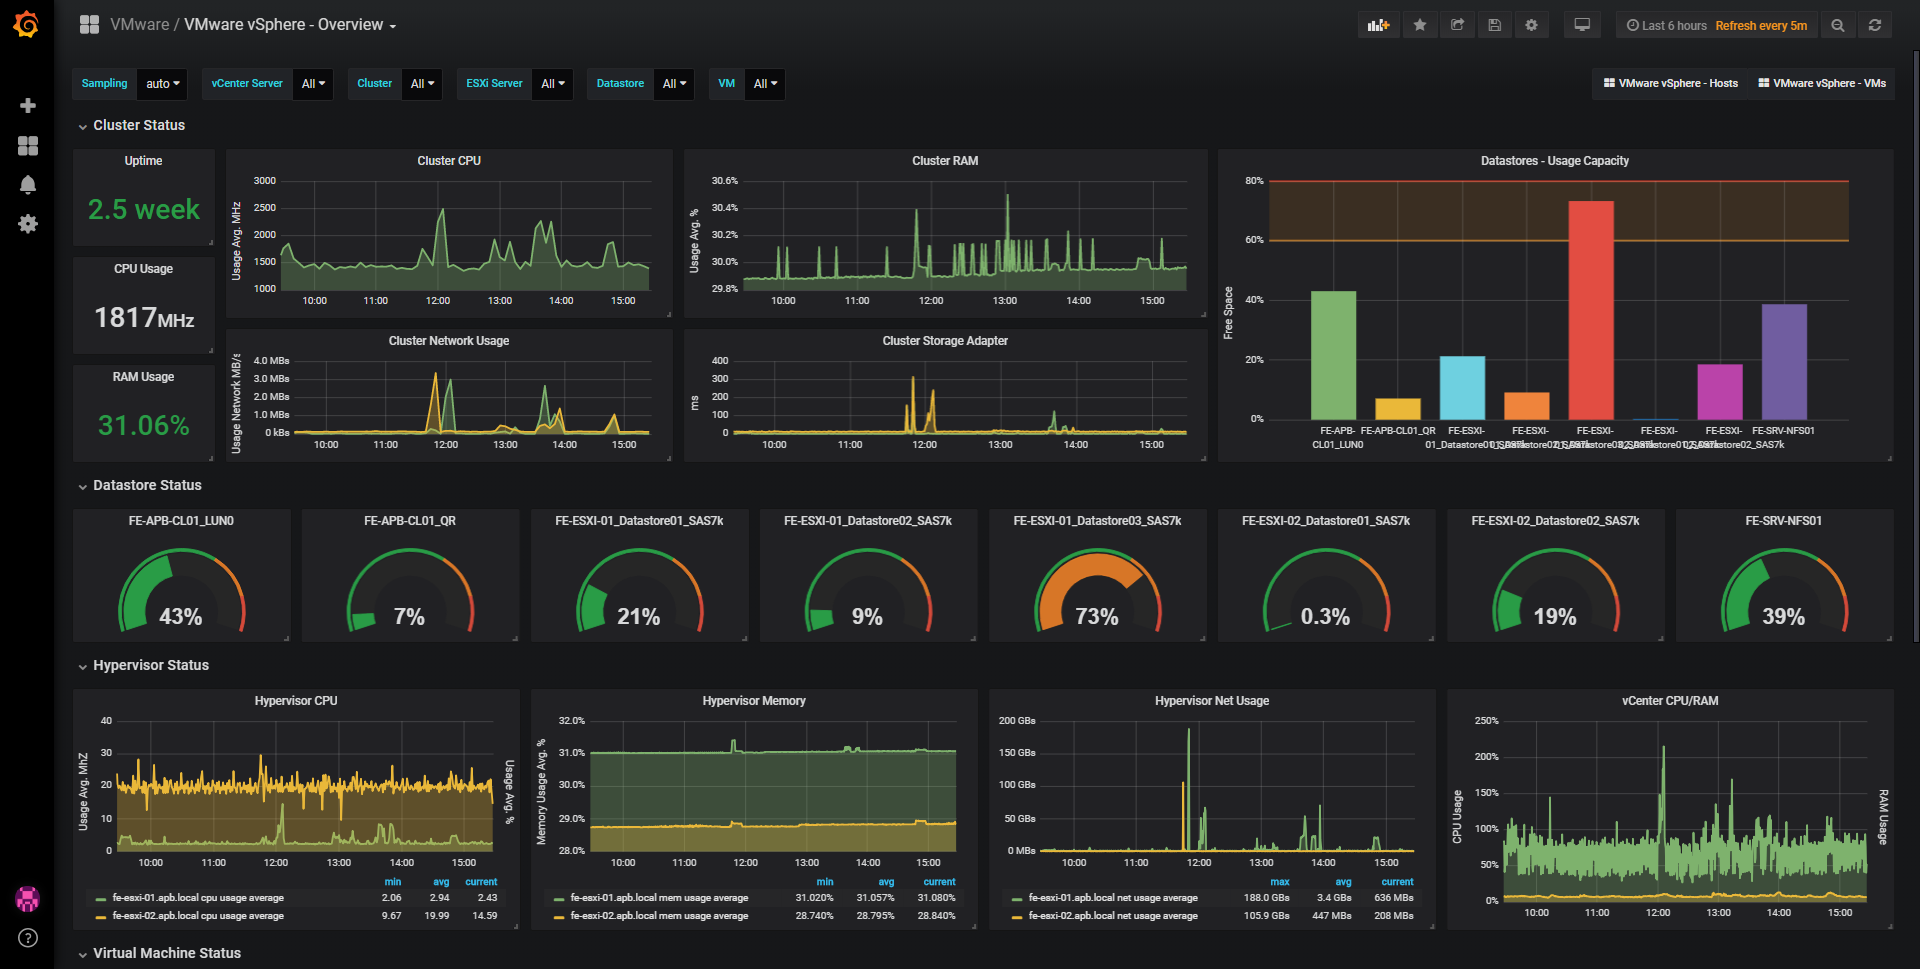Screen dimensions: 1920x969
Task: Click Cluster Network Usage panel title
Action: (x=449, y=341)
